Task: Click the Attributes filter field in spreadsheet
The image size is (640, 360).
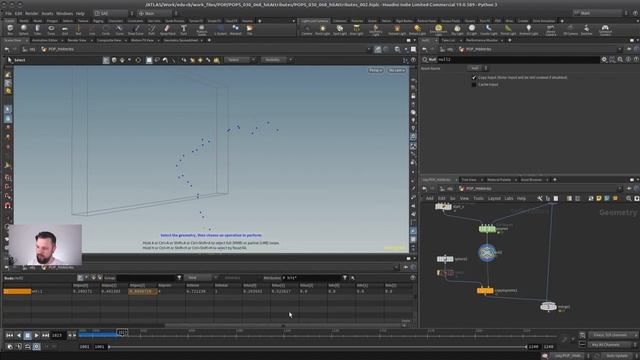Action: pyautogui.click(x=312, y=278)
